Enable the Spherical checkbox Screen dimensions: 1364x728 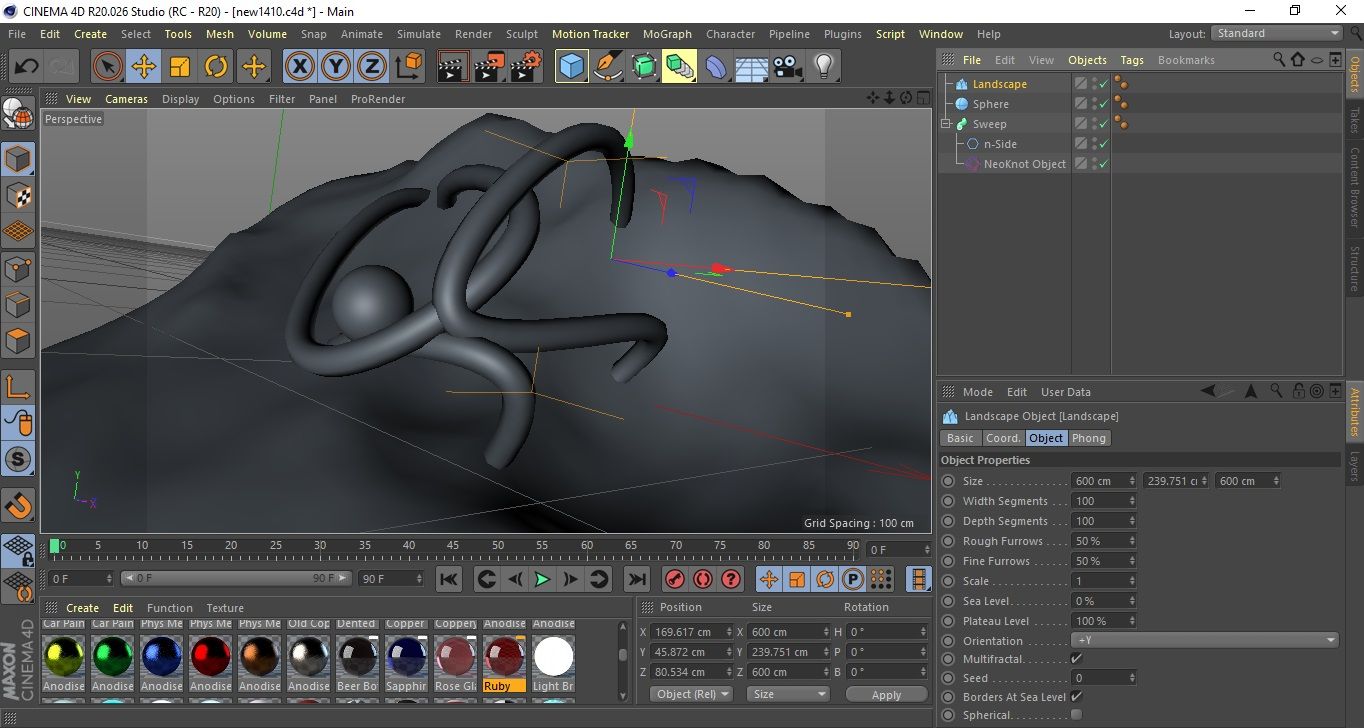pos(1076,715)
